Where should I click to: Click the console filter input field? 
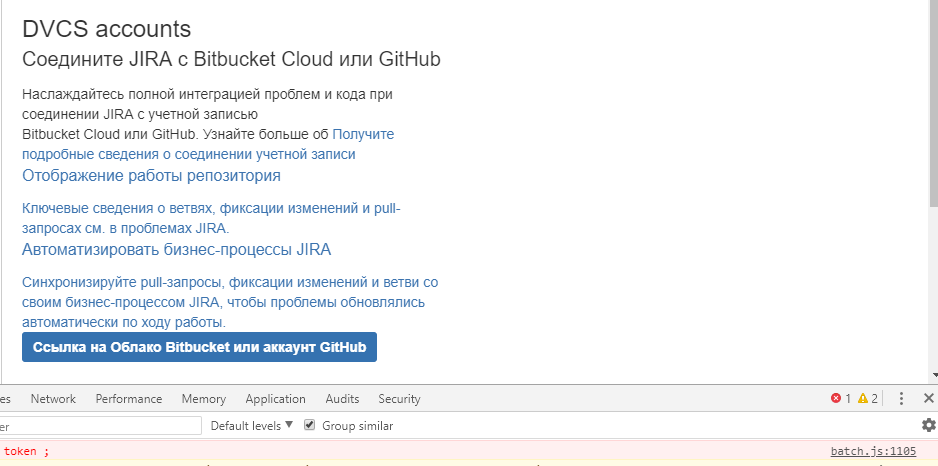pos(100,426)
